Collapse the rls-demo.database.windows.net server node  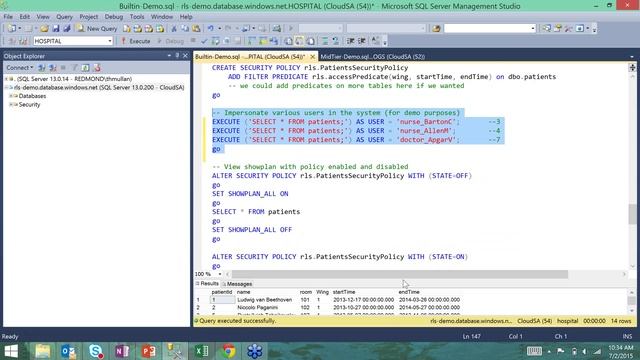point(6,87)
